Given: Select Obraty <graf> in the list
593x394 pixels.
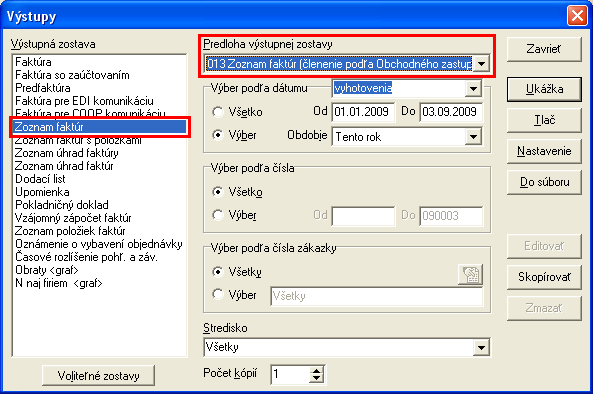Looking at the screenshot, I should tap(99, 270).
